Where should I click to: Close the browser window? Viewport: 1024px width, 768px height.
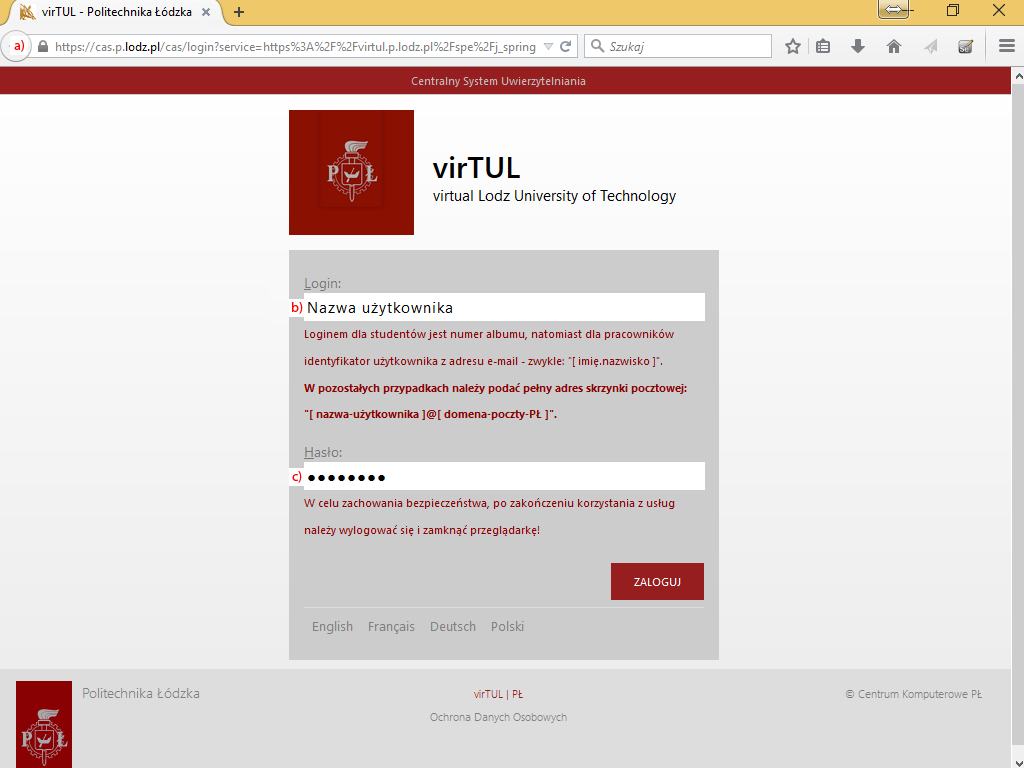pos(999,10)
